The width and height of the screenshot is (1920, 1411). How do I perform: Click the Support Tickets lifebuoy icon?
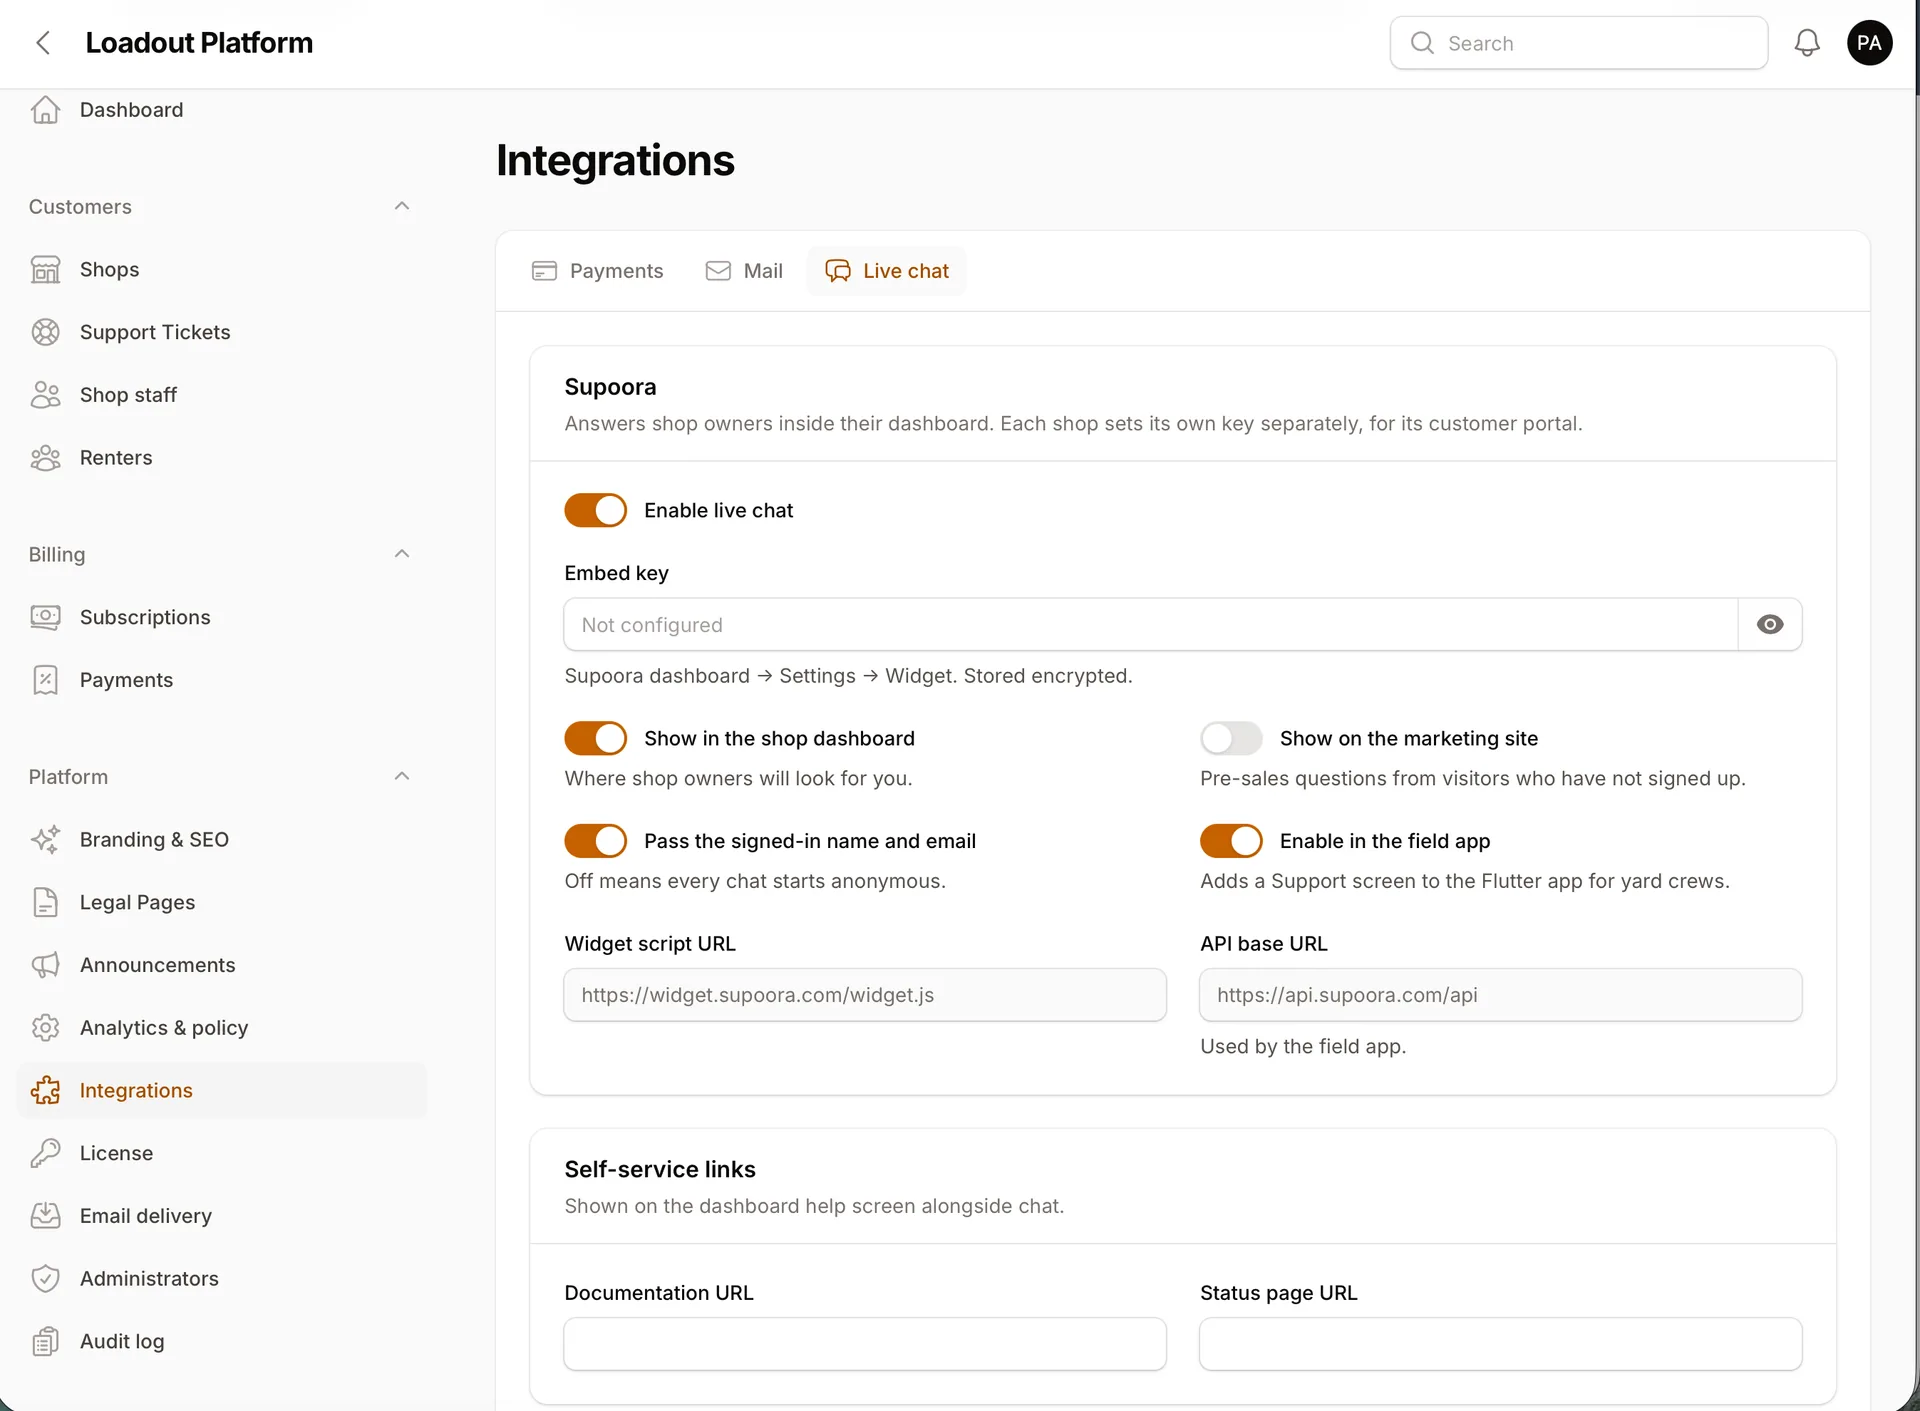45,332
